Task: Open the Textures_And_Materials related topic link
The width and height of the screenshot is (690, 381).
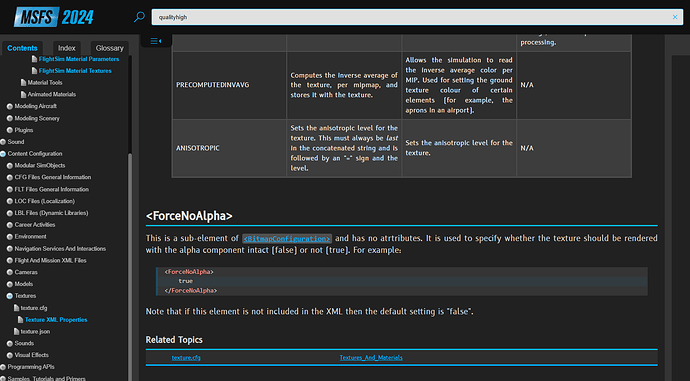Action: (371, 358)
